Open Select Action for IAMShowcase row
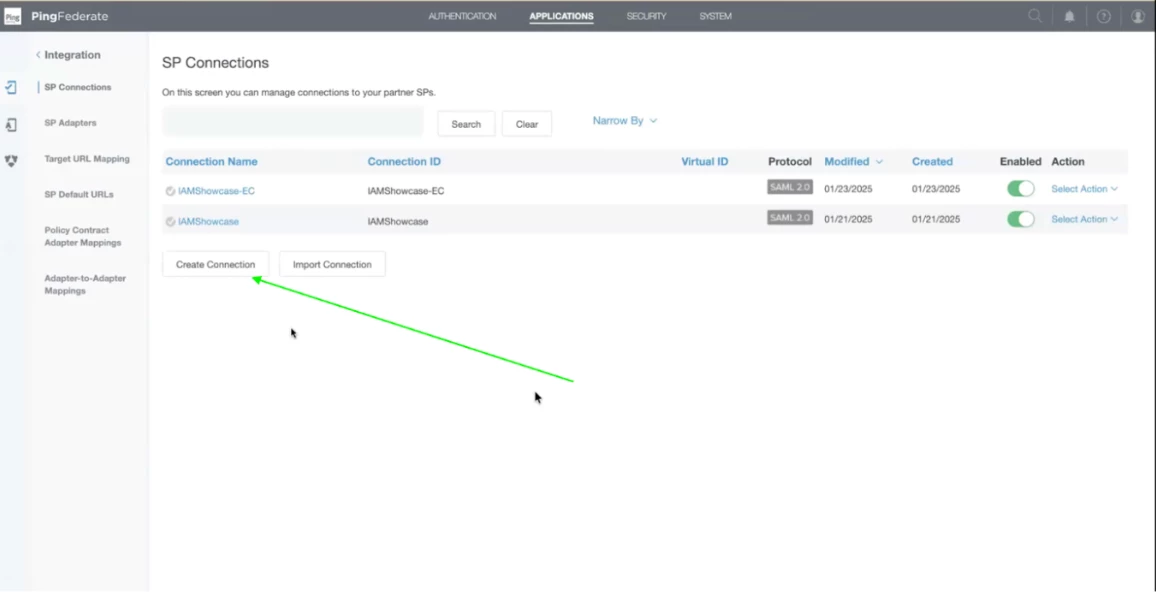This screenshot has width=1156, height=594. click(x=1084, y=219)
